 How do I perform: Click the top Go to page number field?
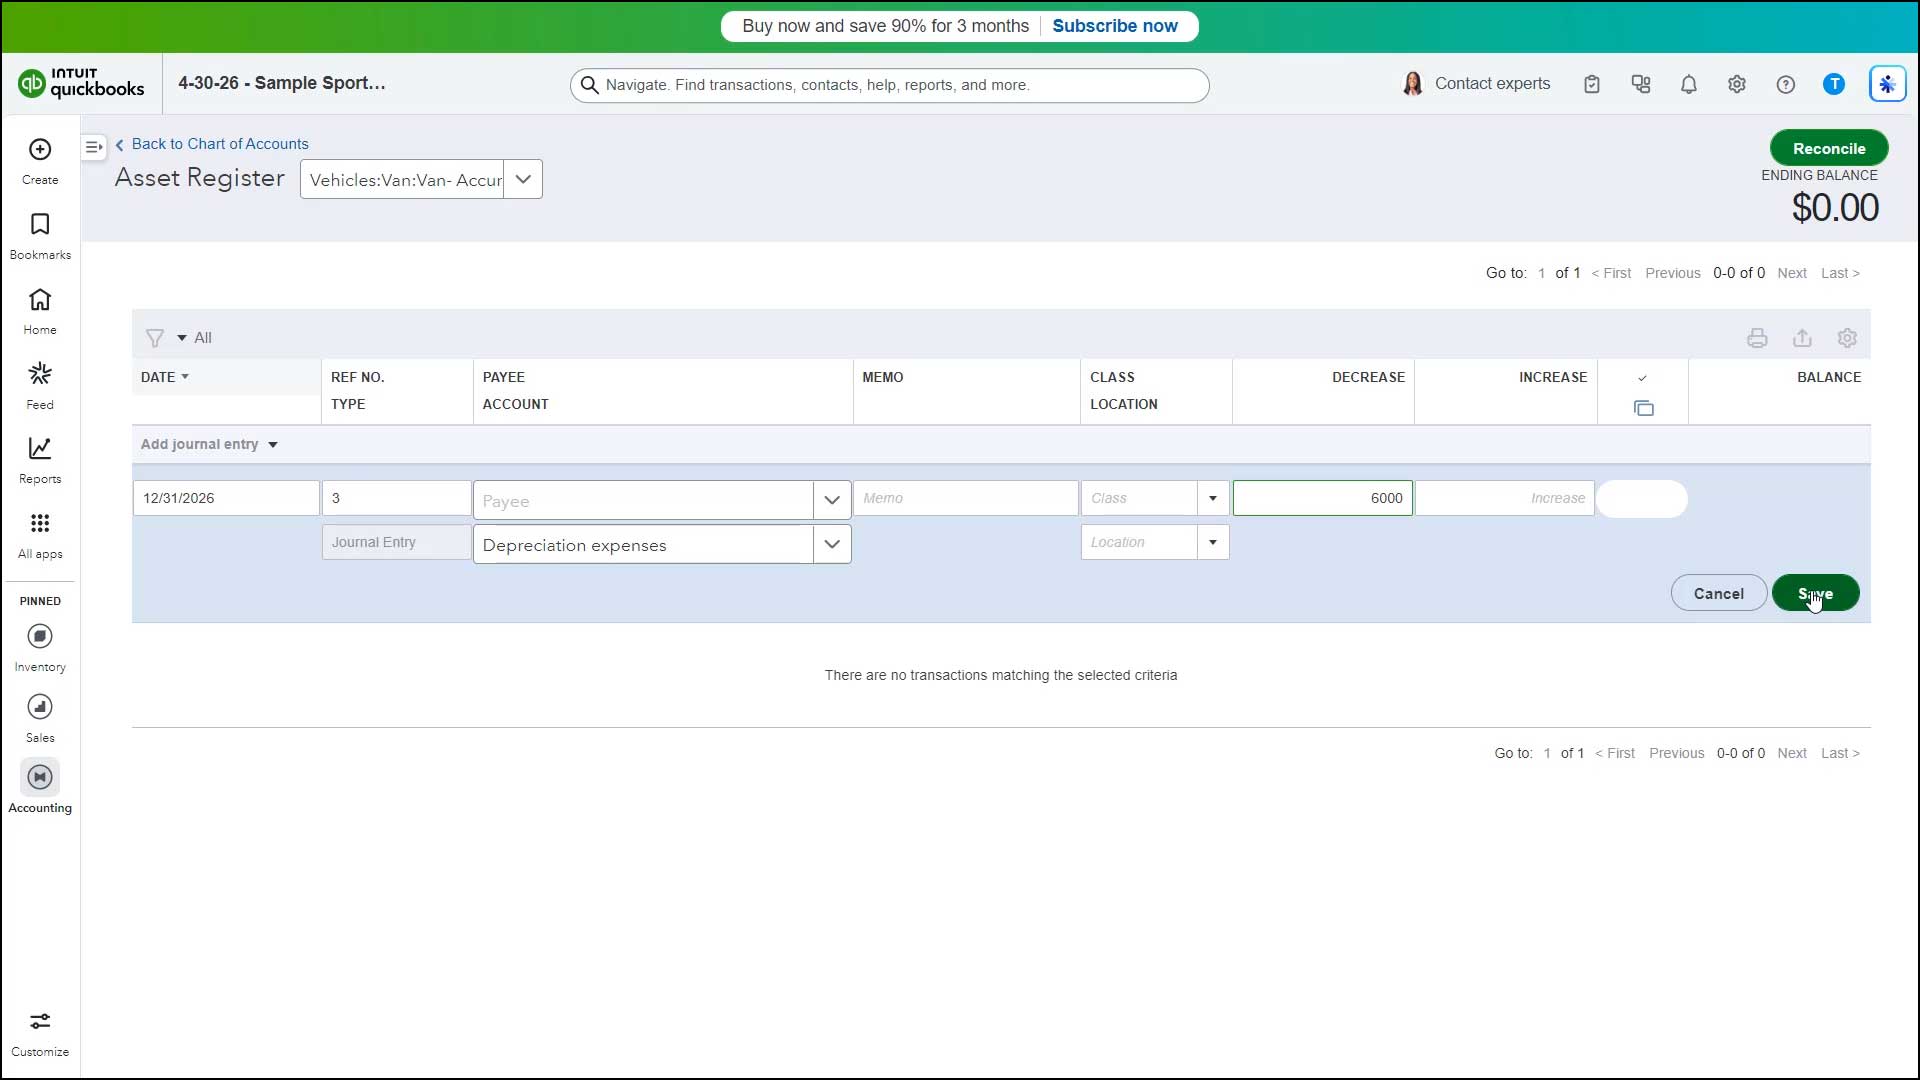pos(1541,273)
